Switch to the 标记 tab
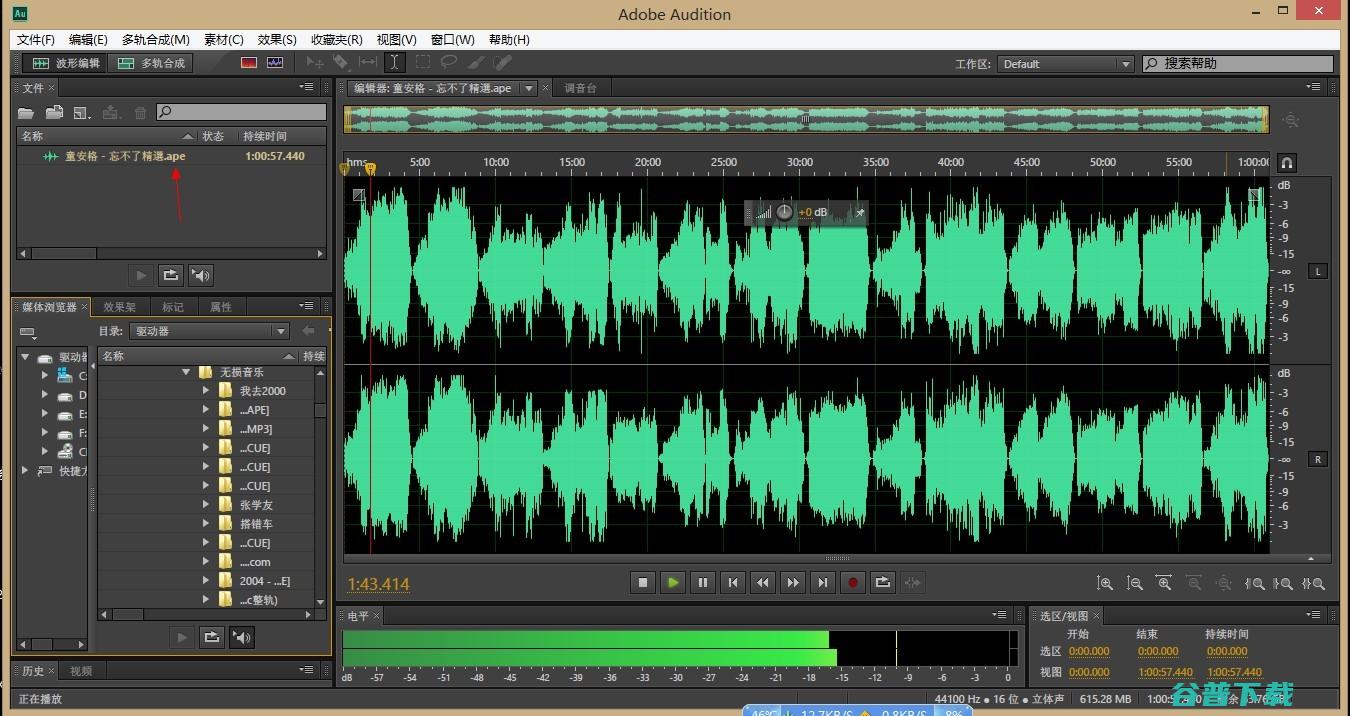 point(173,307)
